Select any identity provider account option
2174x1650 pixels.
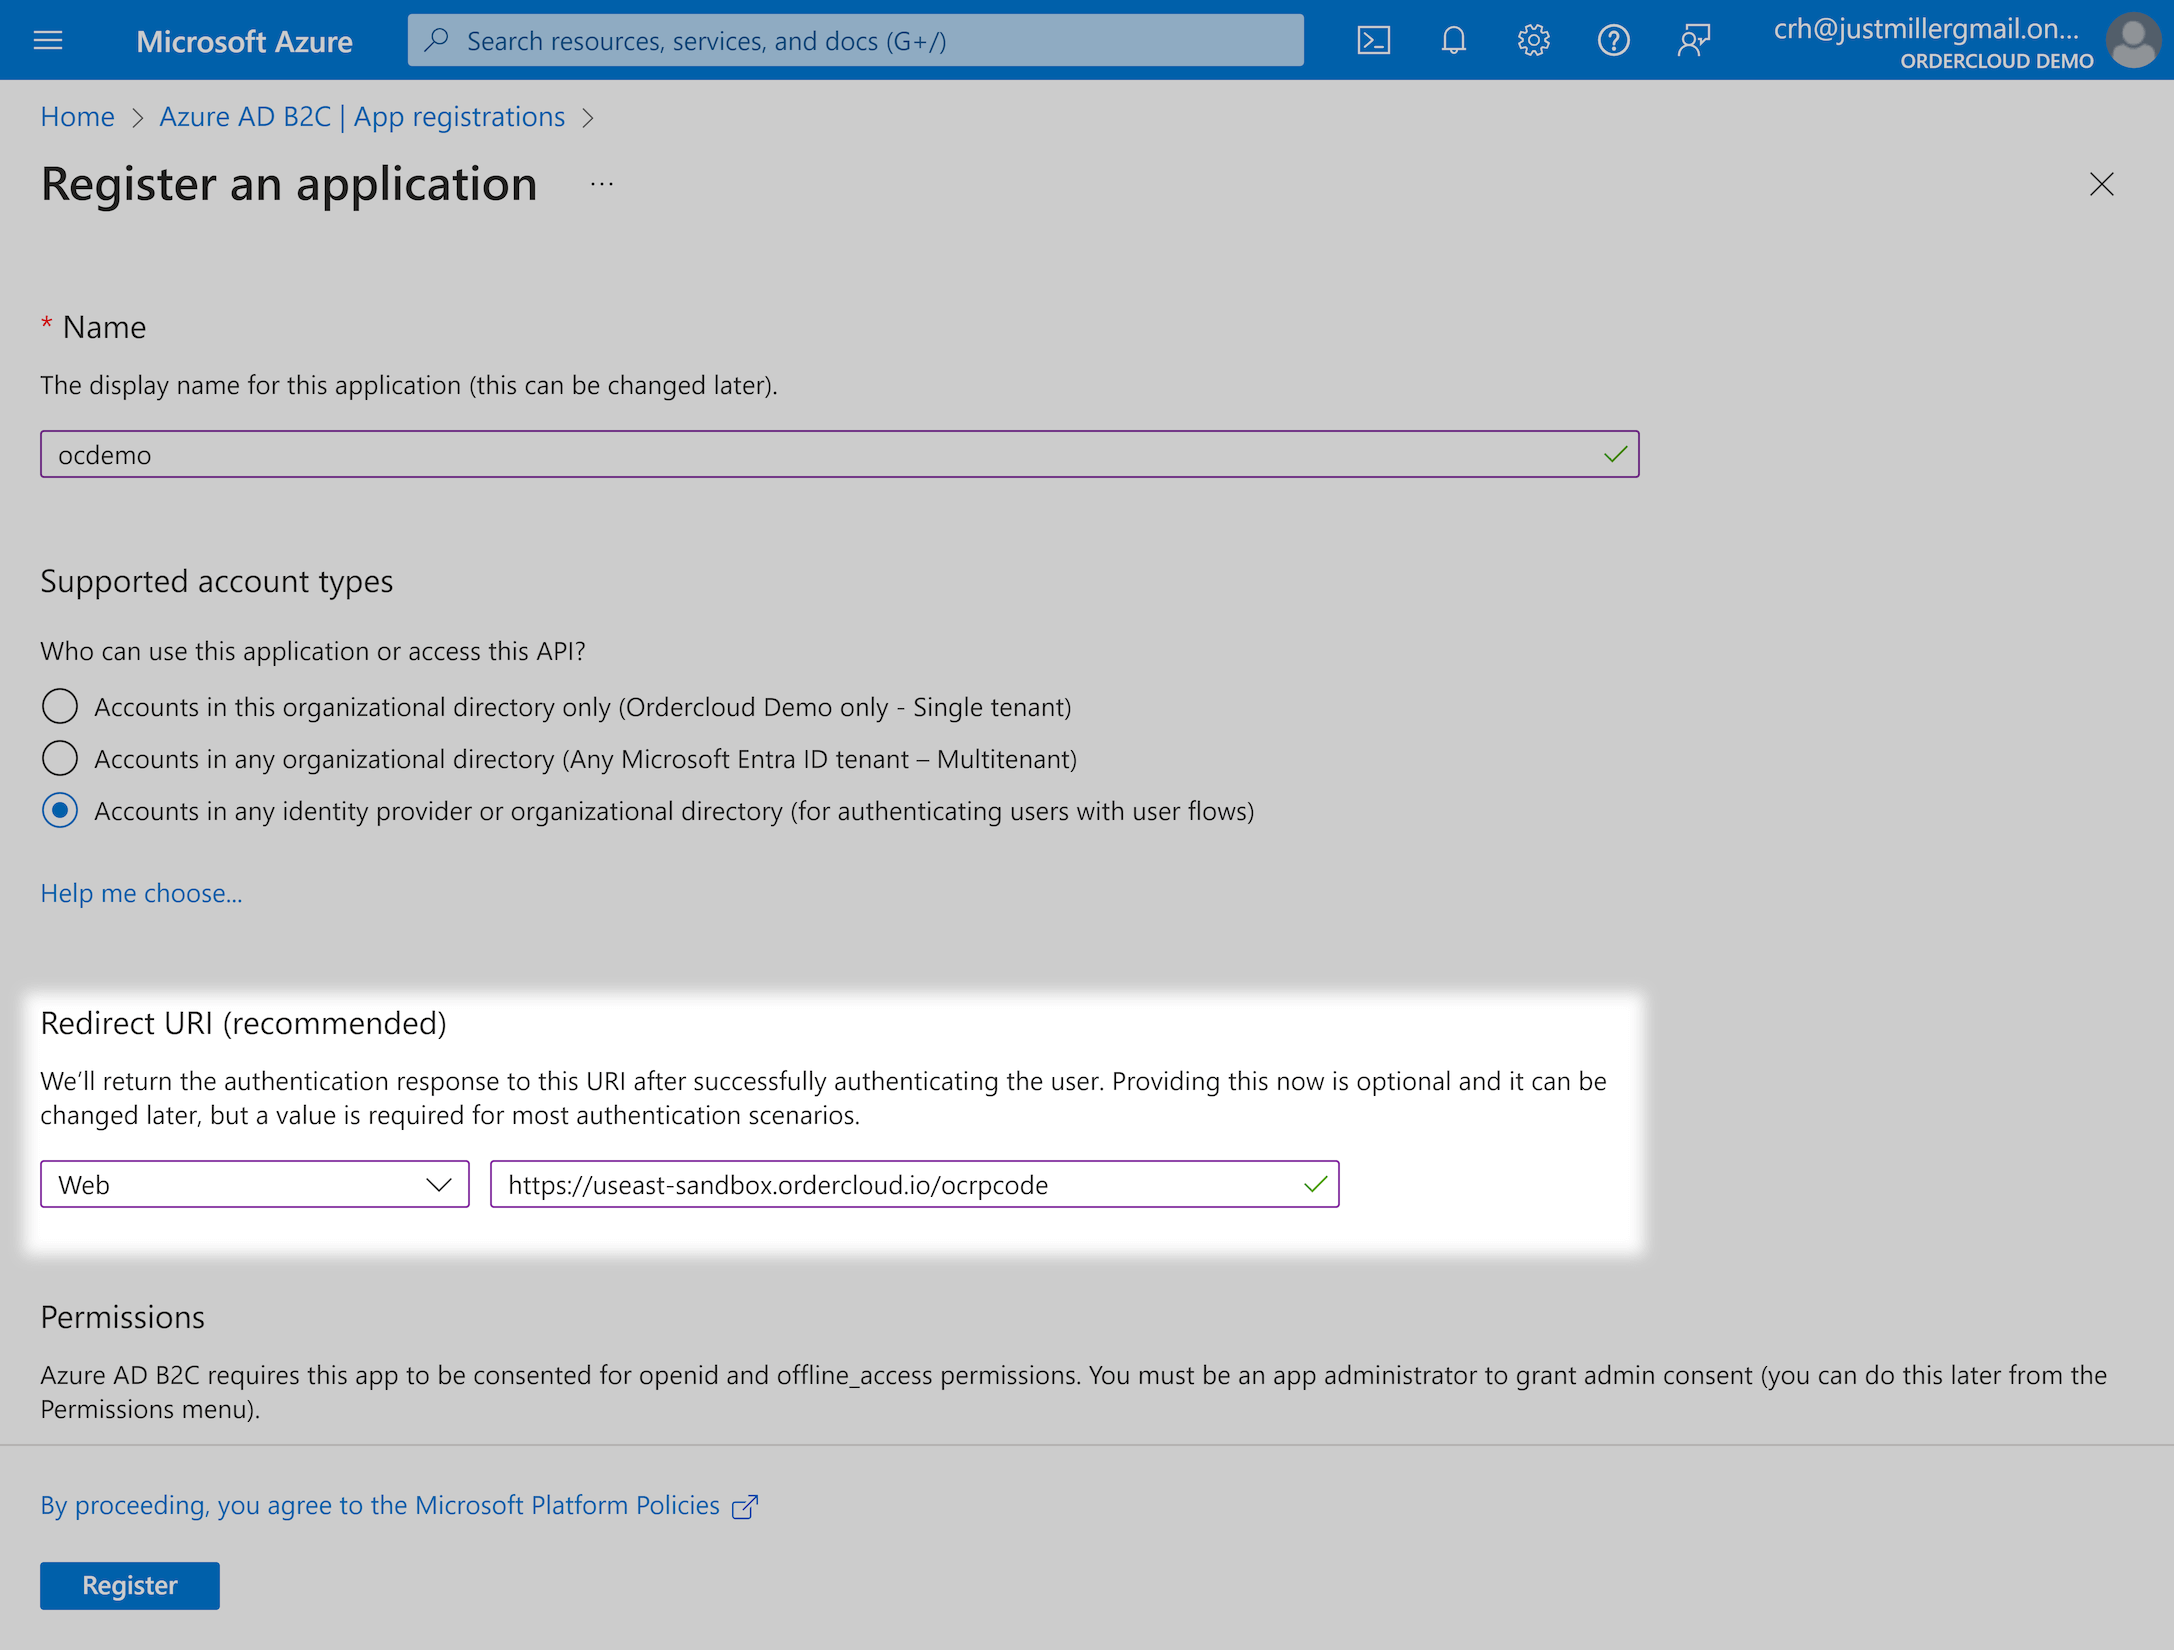60,810
